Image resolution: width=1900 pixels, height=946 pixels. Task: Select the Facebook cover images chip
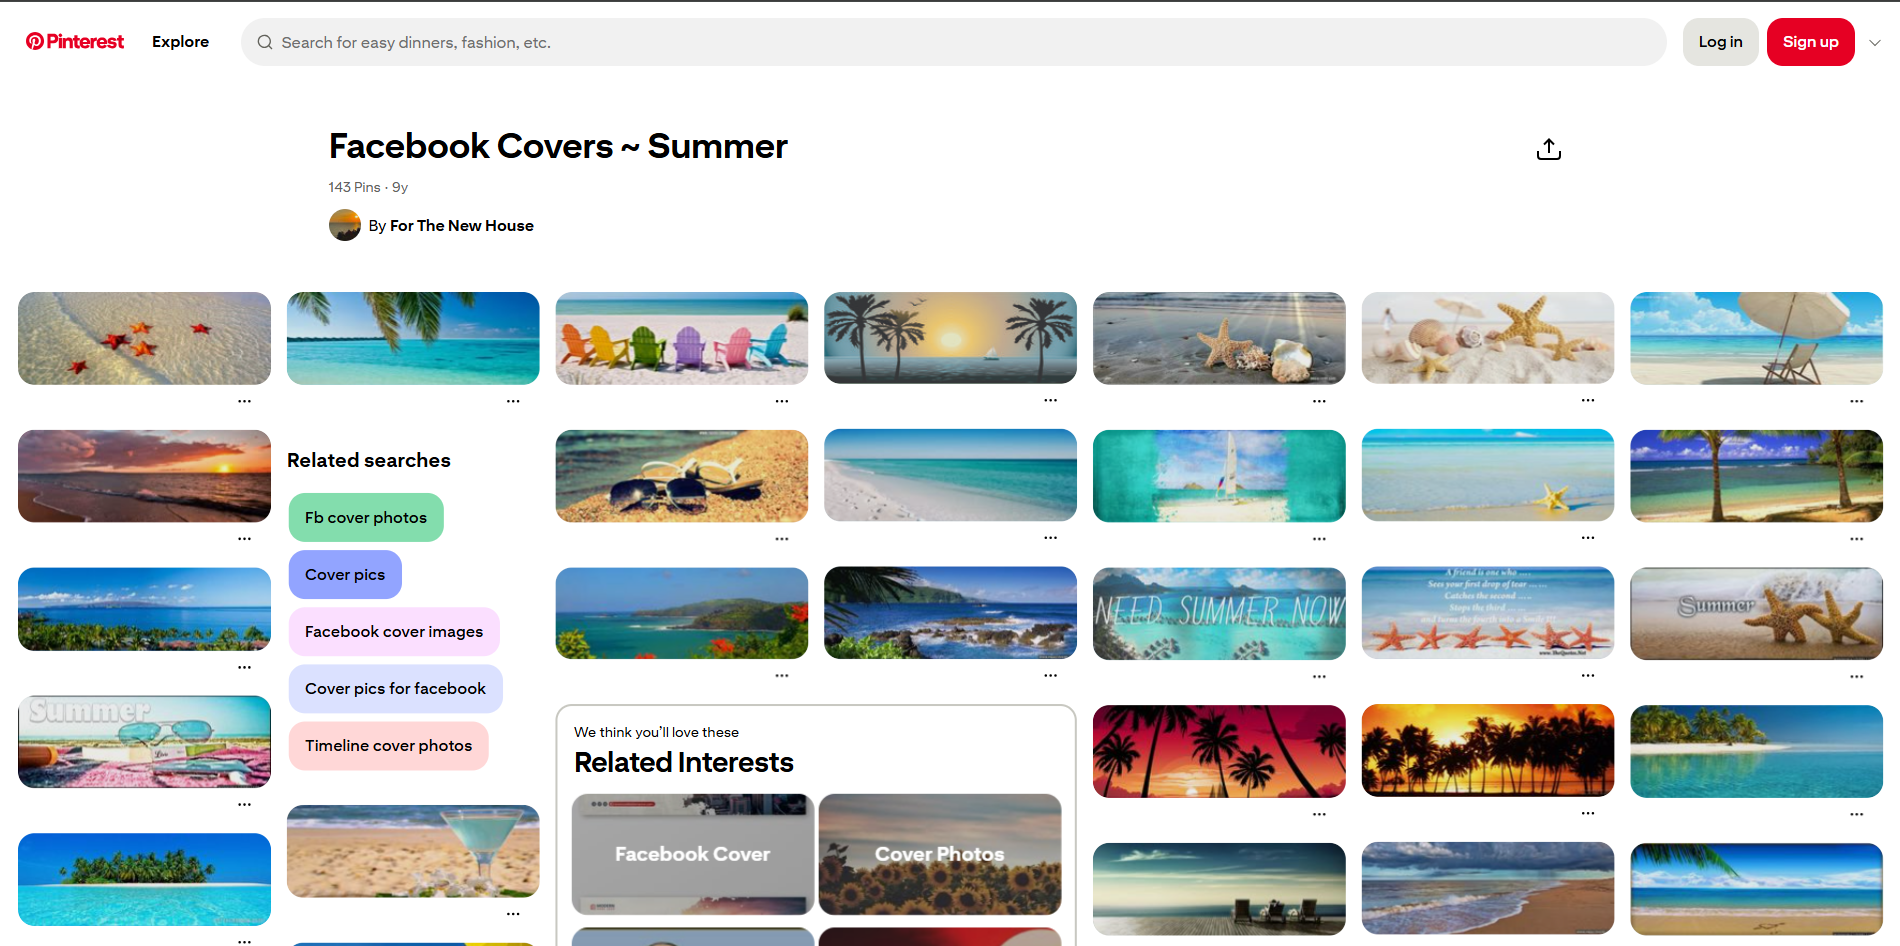click(394, 631)
